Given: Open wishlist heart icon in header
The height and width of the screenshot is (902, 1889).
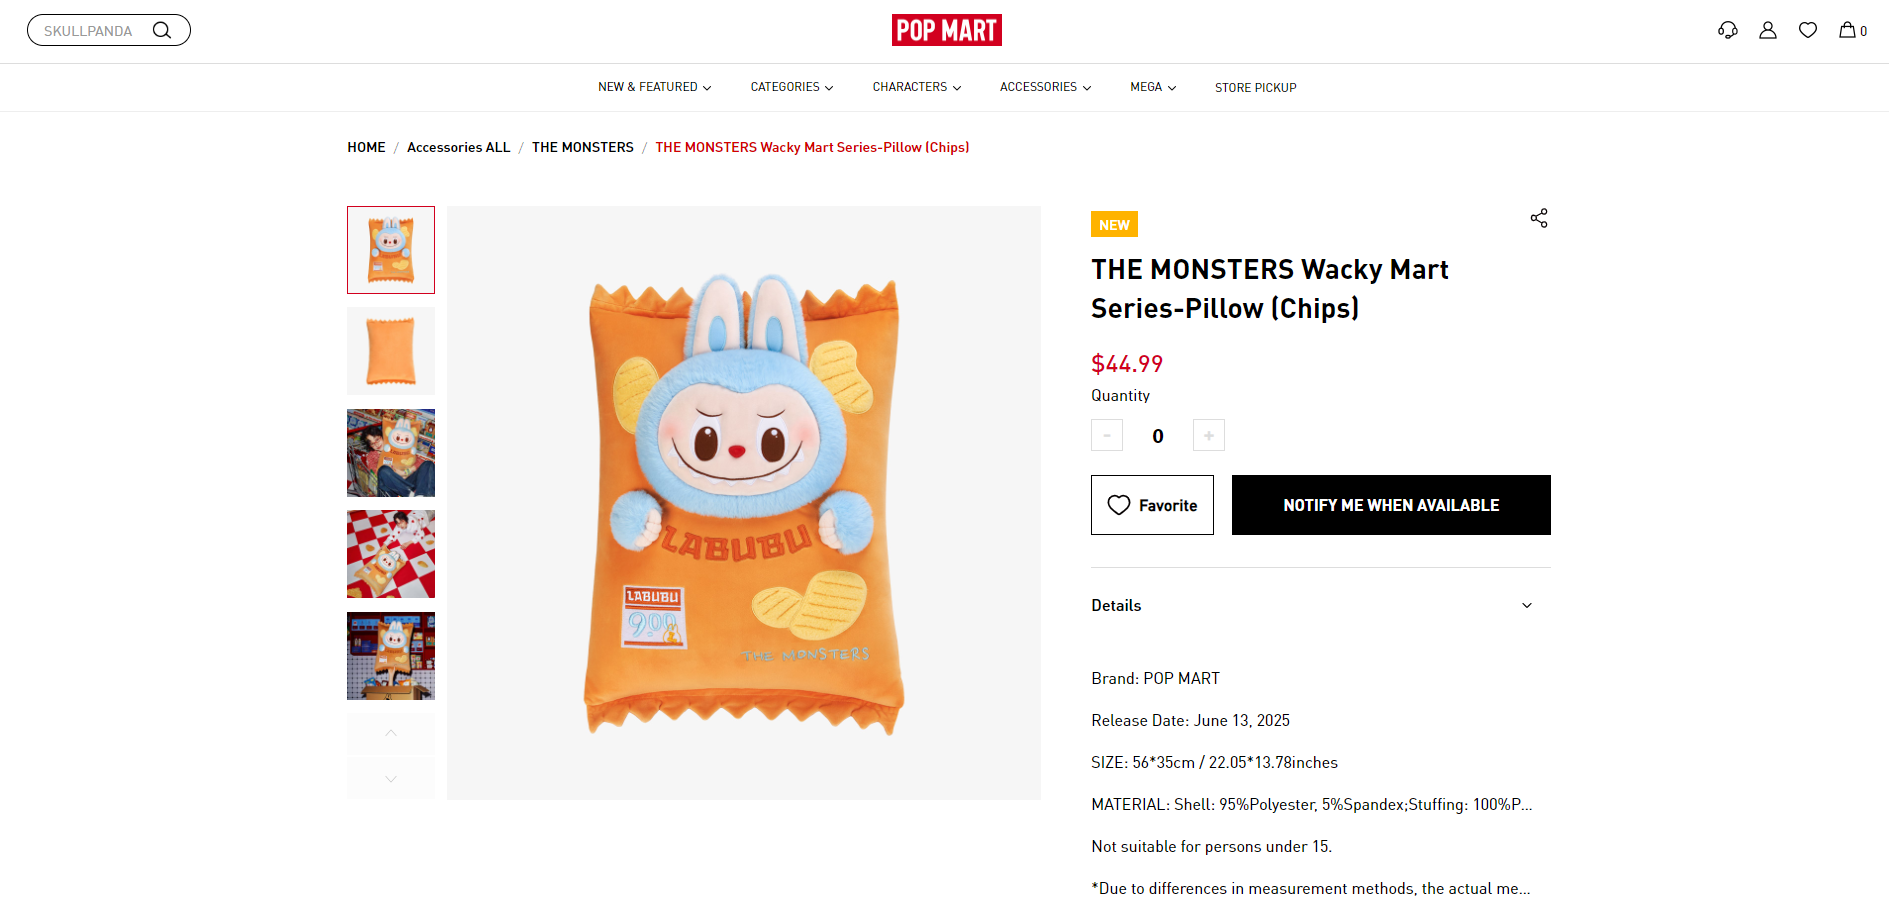Looking at the screenshot, I should pyautogui.click(x=1808, y=30).
